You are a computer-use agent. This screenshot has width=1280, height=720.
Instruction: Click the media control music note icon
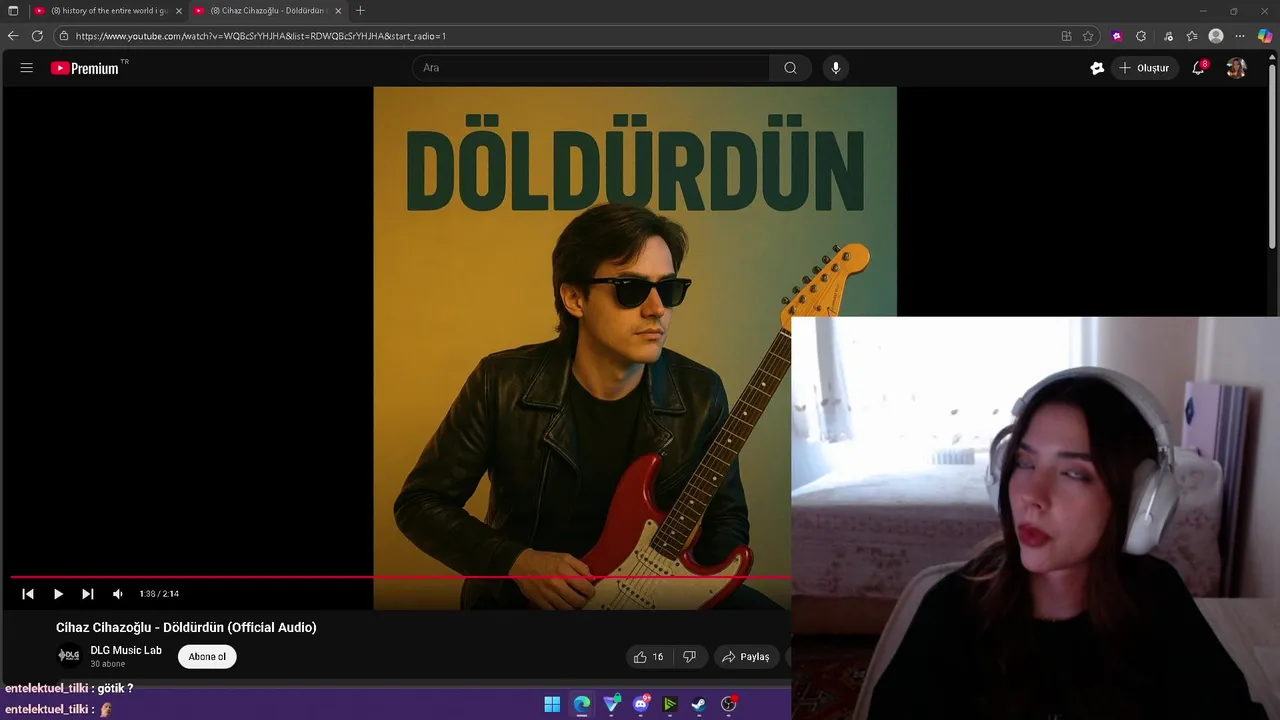1168,36
